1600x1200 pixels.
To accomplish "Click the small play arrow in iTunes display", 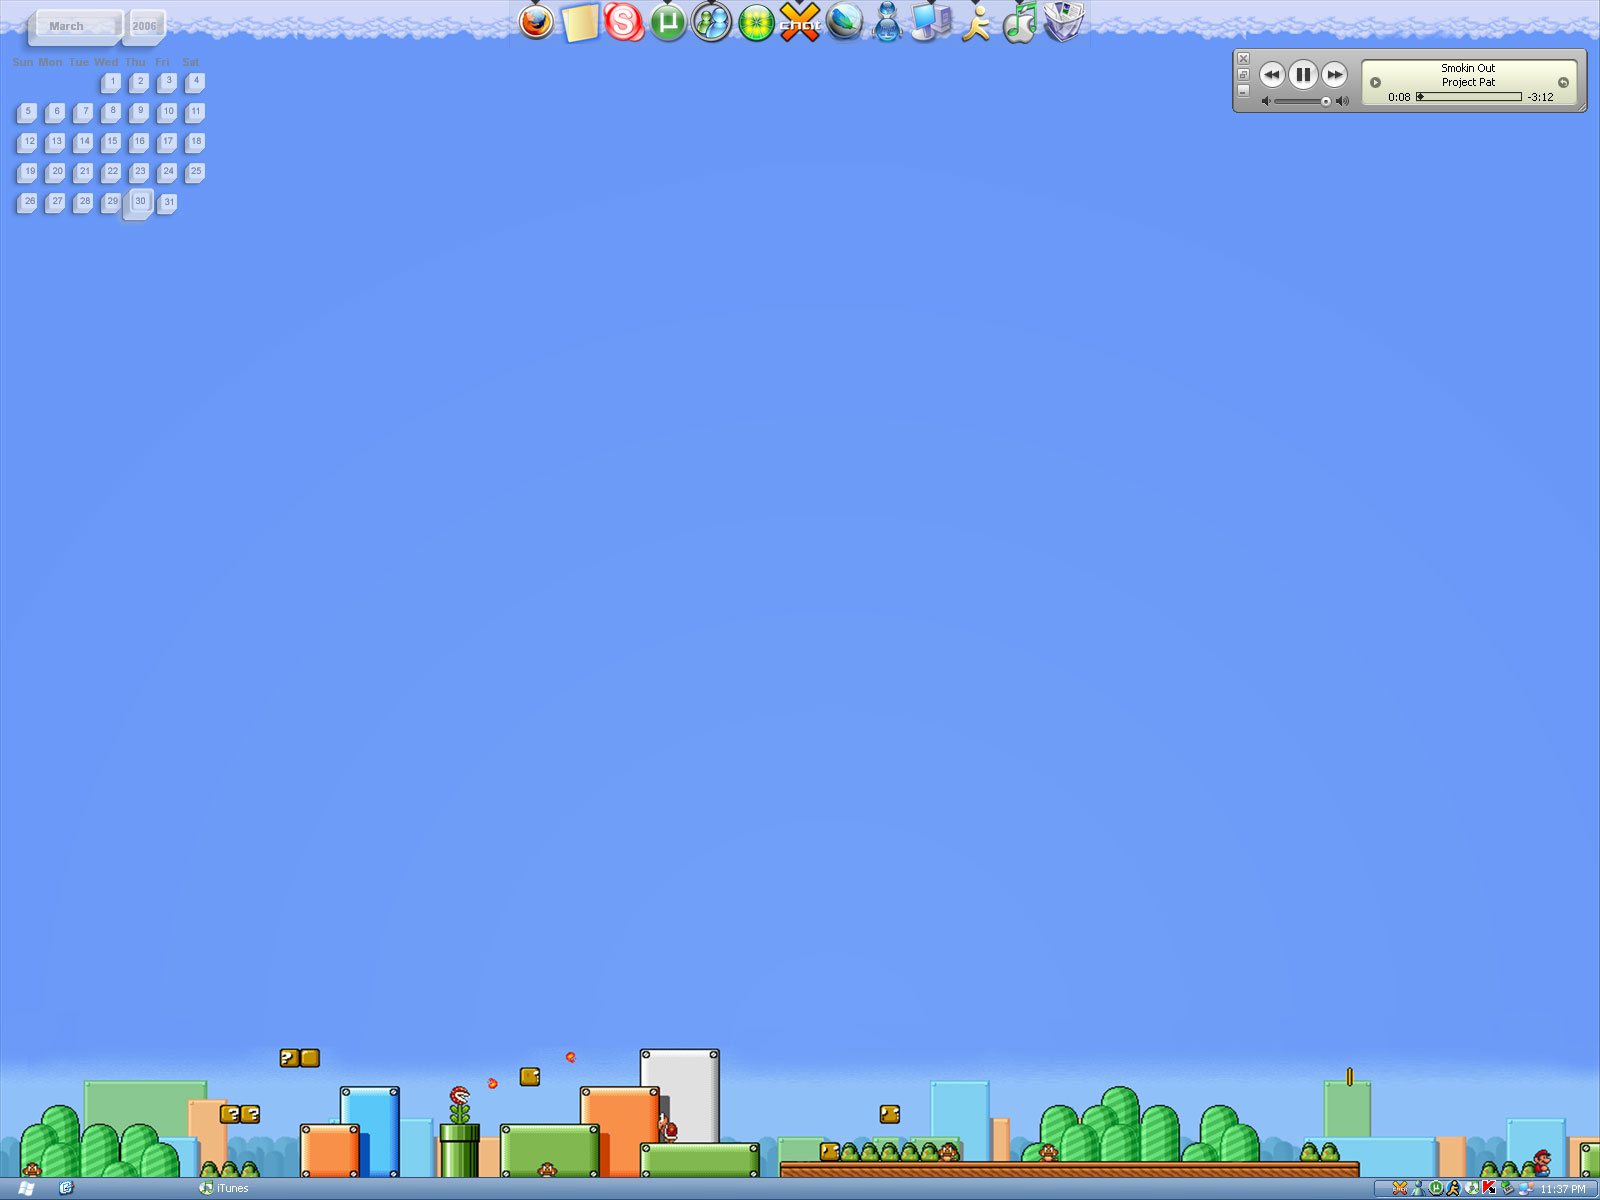I will pyautogui.click(x=1375, y=83).
